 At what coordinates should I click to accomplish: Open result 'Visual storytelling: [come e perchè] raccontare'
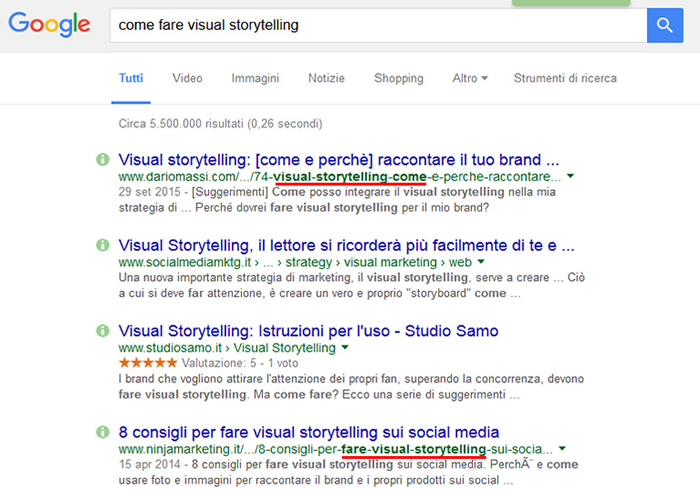(x=339, y=160)
